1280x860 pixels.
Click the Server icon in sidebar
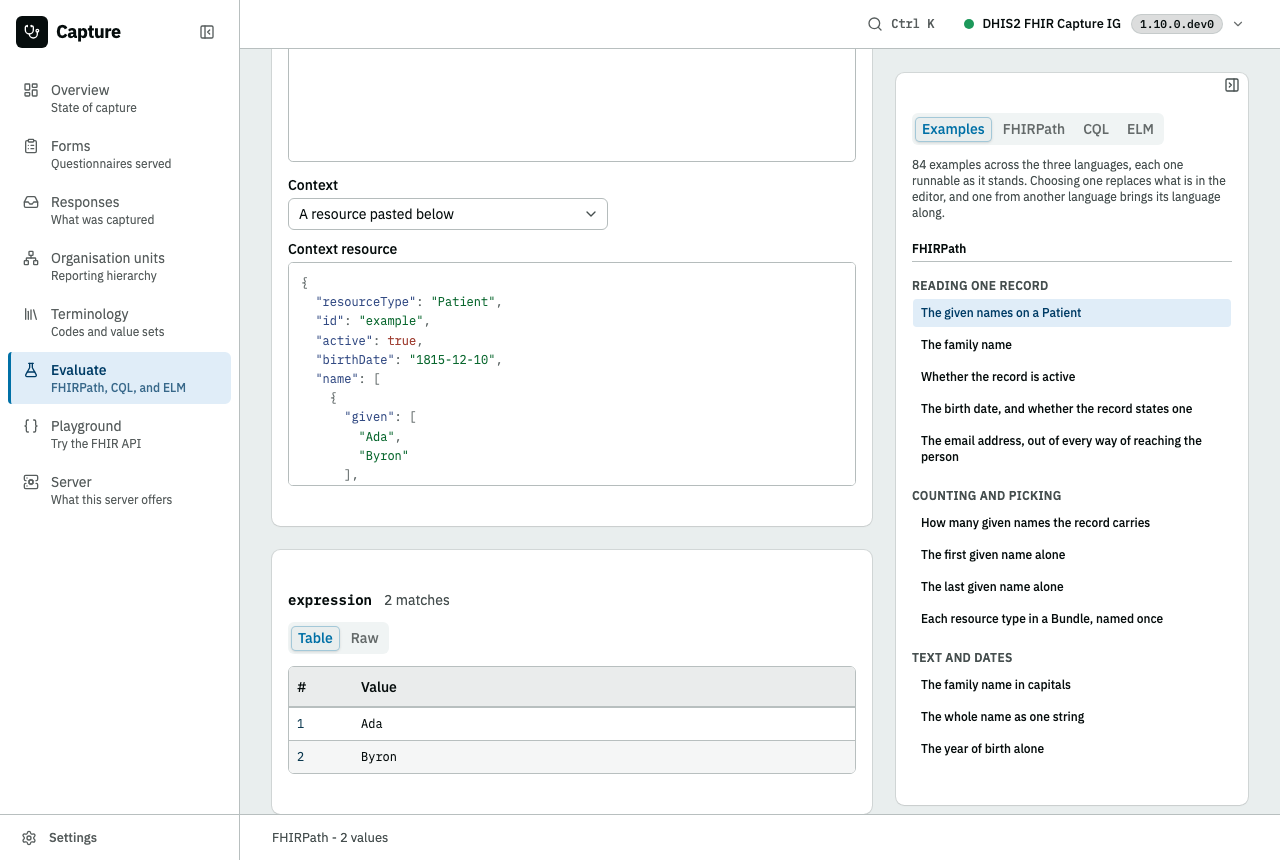[31, 482]
